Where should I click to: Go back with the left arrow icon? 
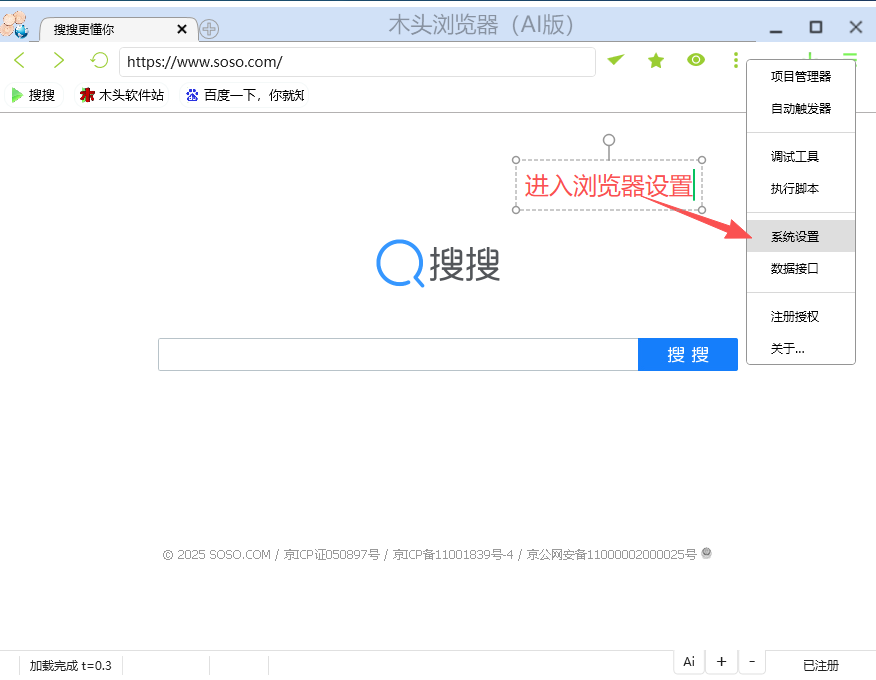click(20, 60)
